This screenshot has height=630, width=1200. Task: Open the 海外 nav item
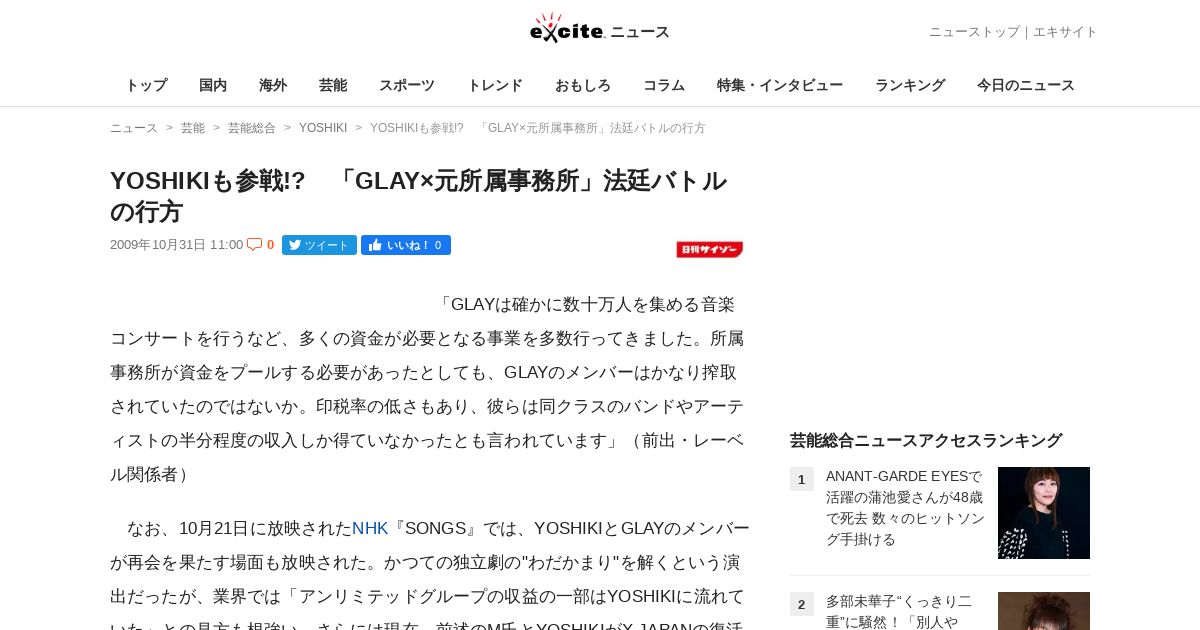pos(273,85)
